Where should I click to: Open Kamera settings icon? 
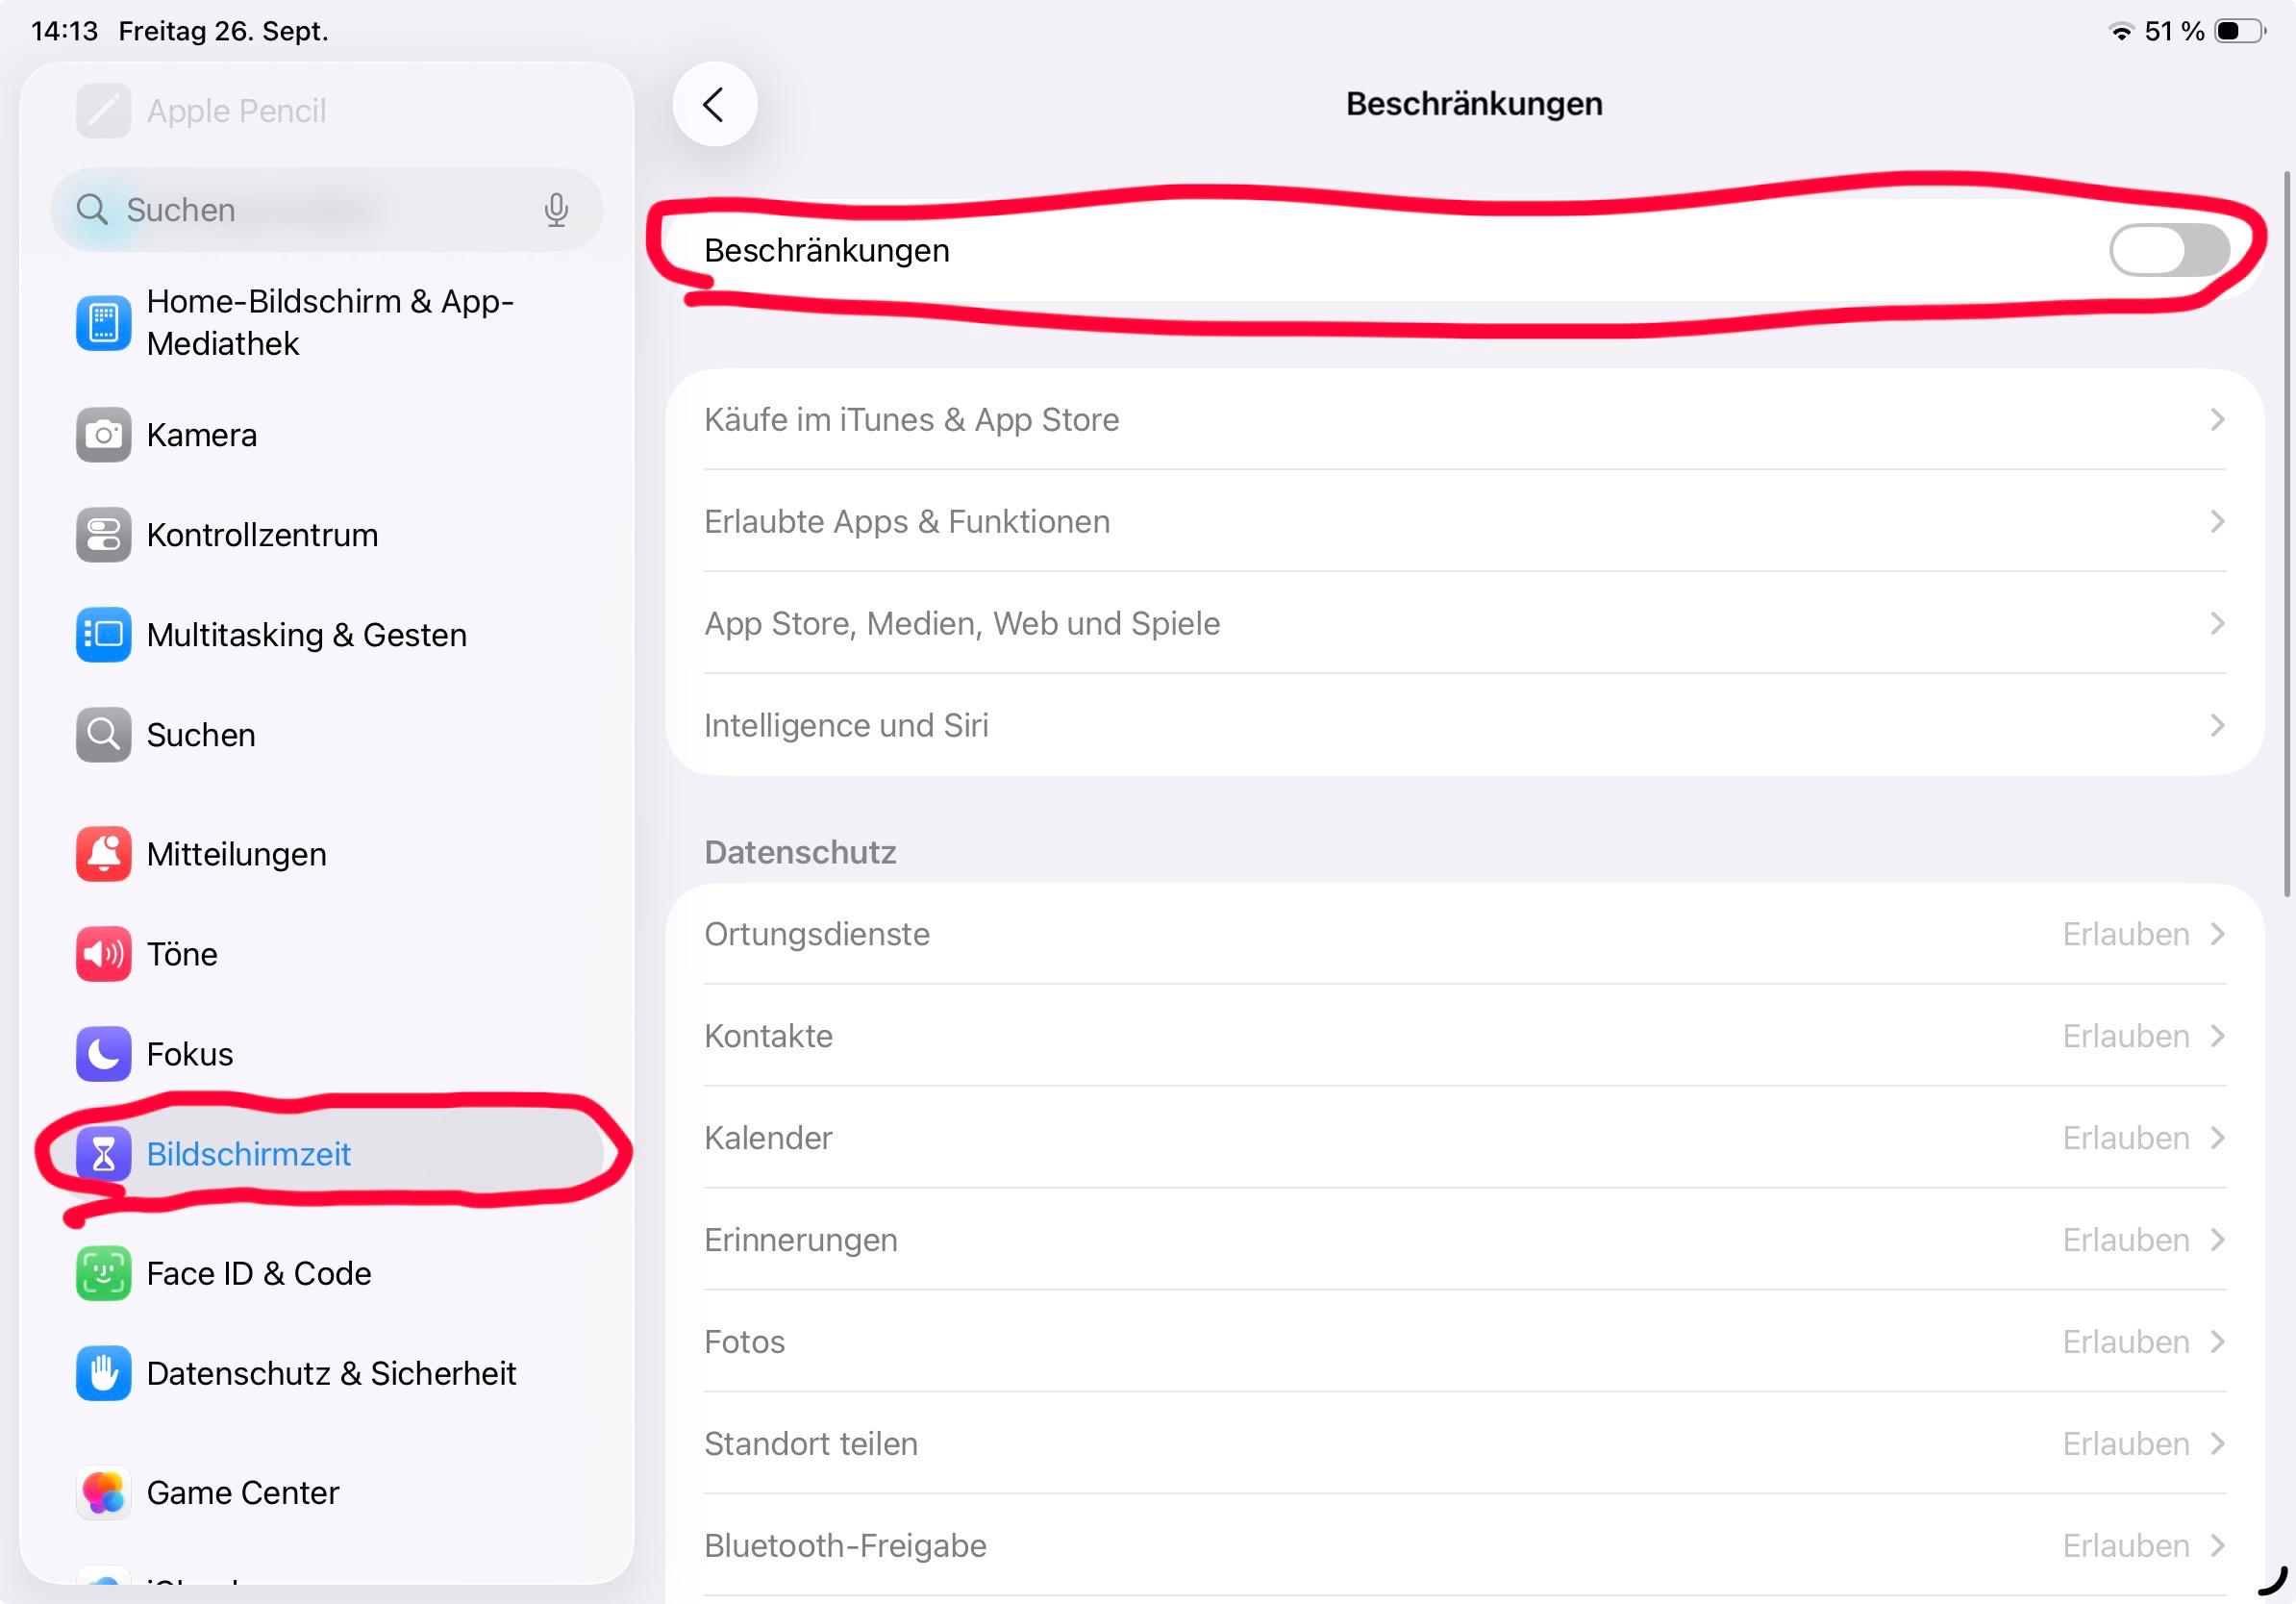pos(103,435)
